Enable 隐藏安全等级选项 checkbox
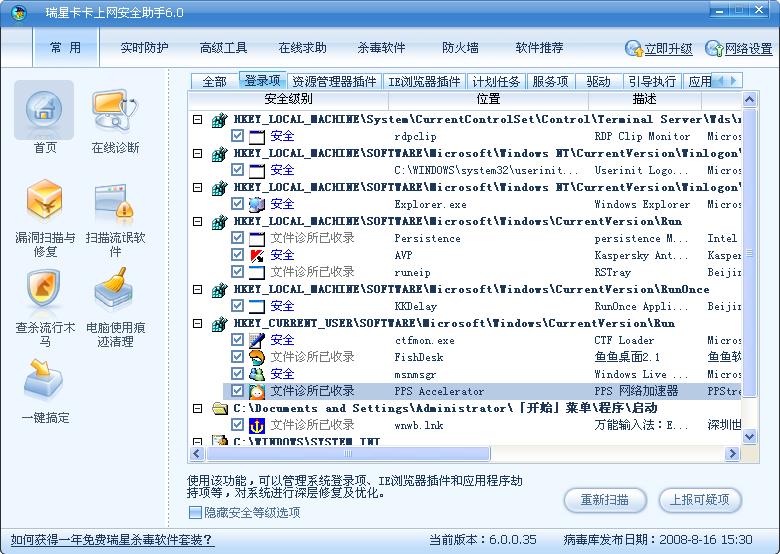780x554 pixels. coord(195,512)
